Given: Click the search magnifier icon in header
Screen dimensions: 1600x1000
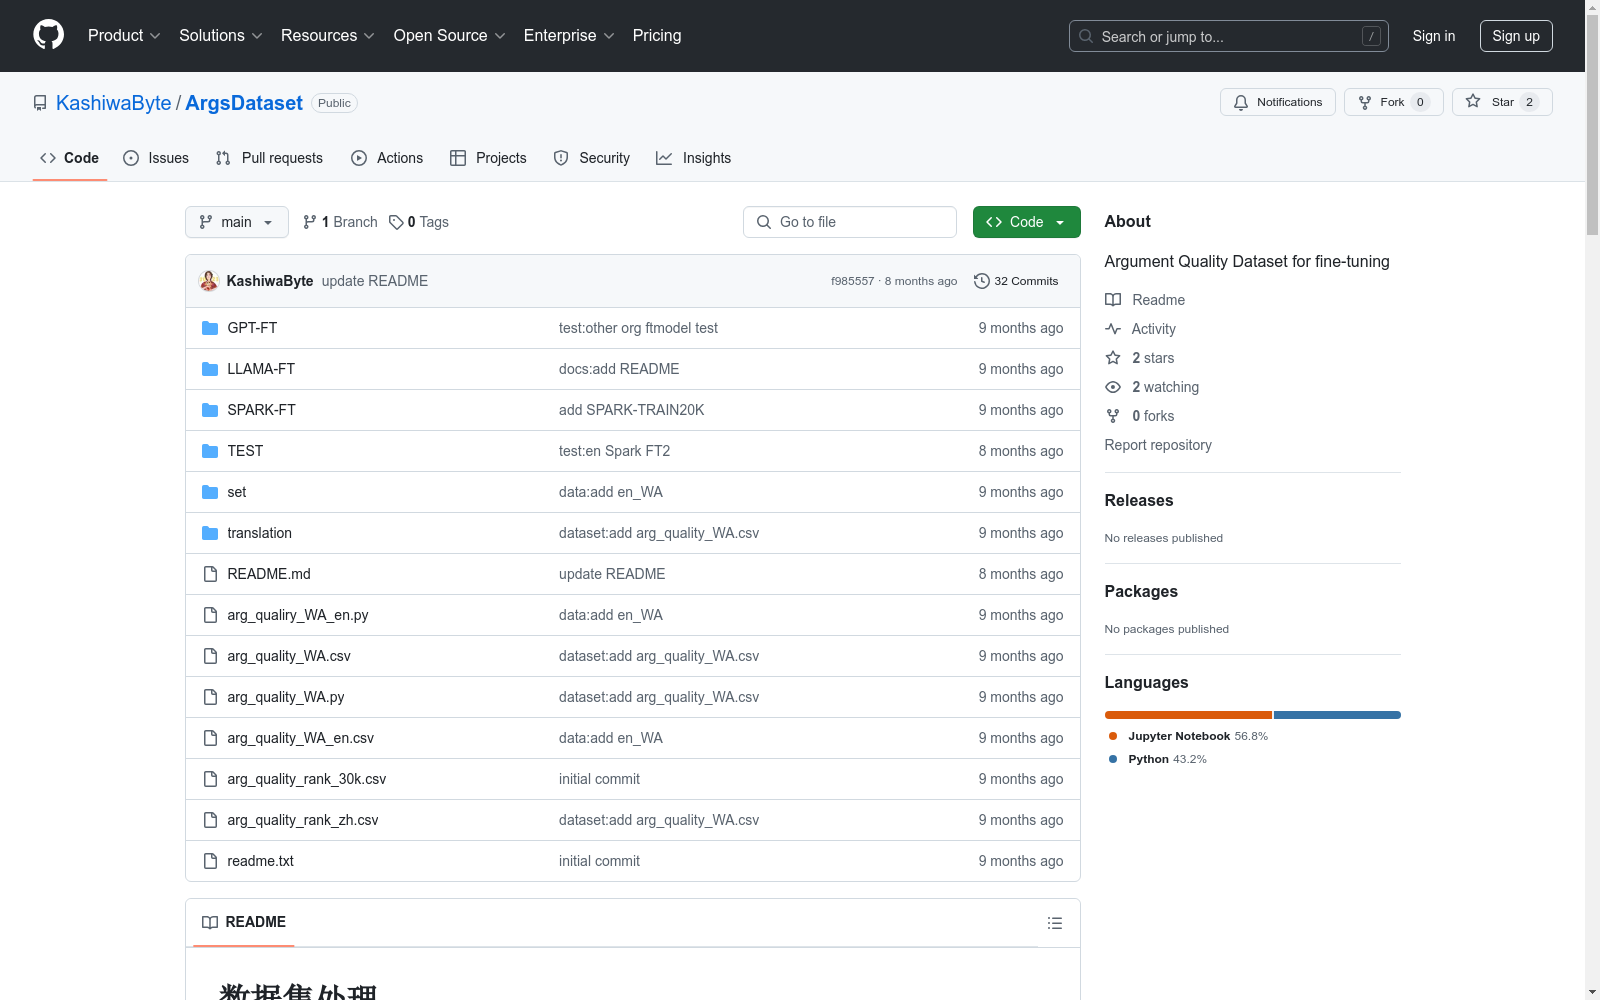Looking at the screenshot, I should 1086,36.
